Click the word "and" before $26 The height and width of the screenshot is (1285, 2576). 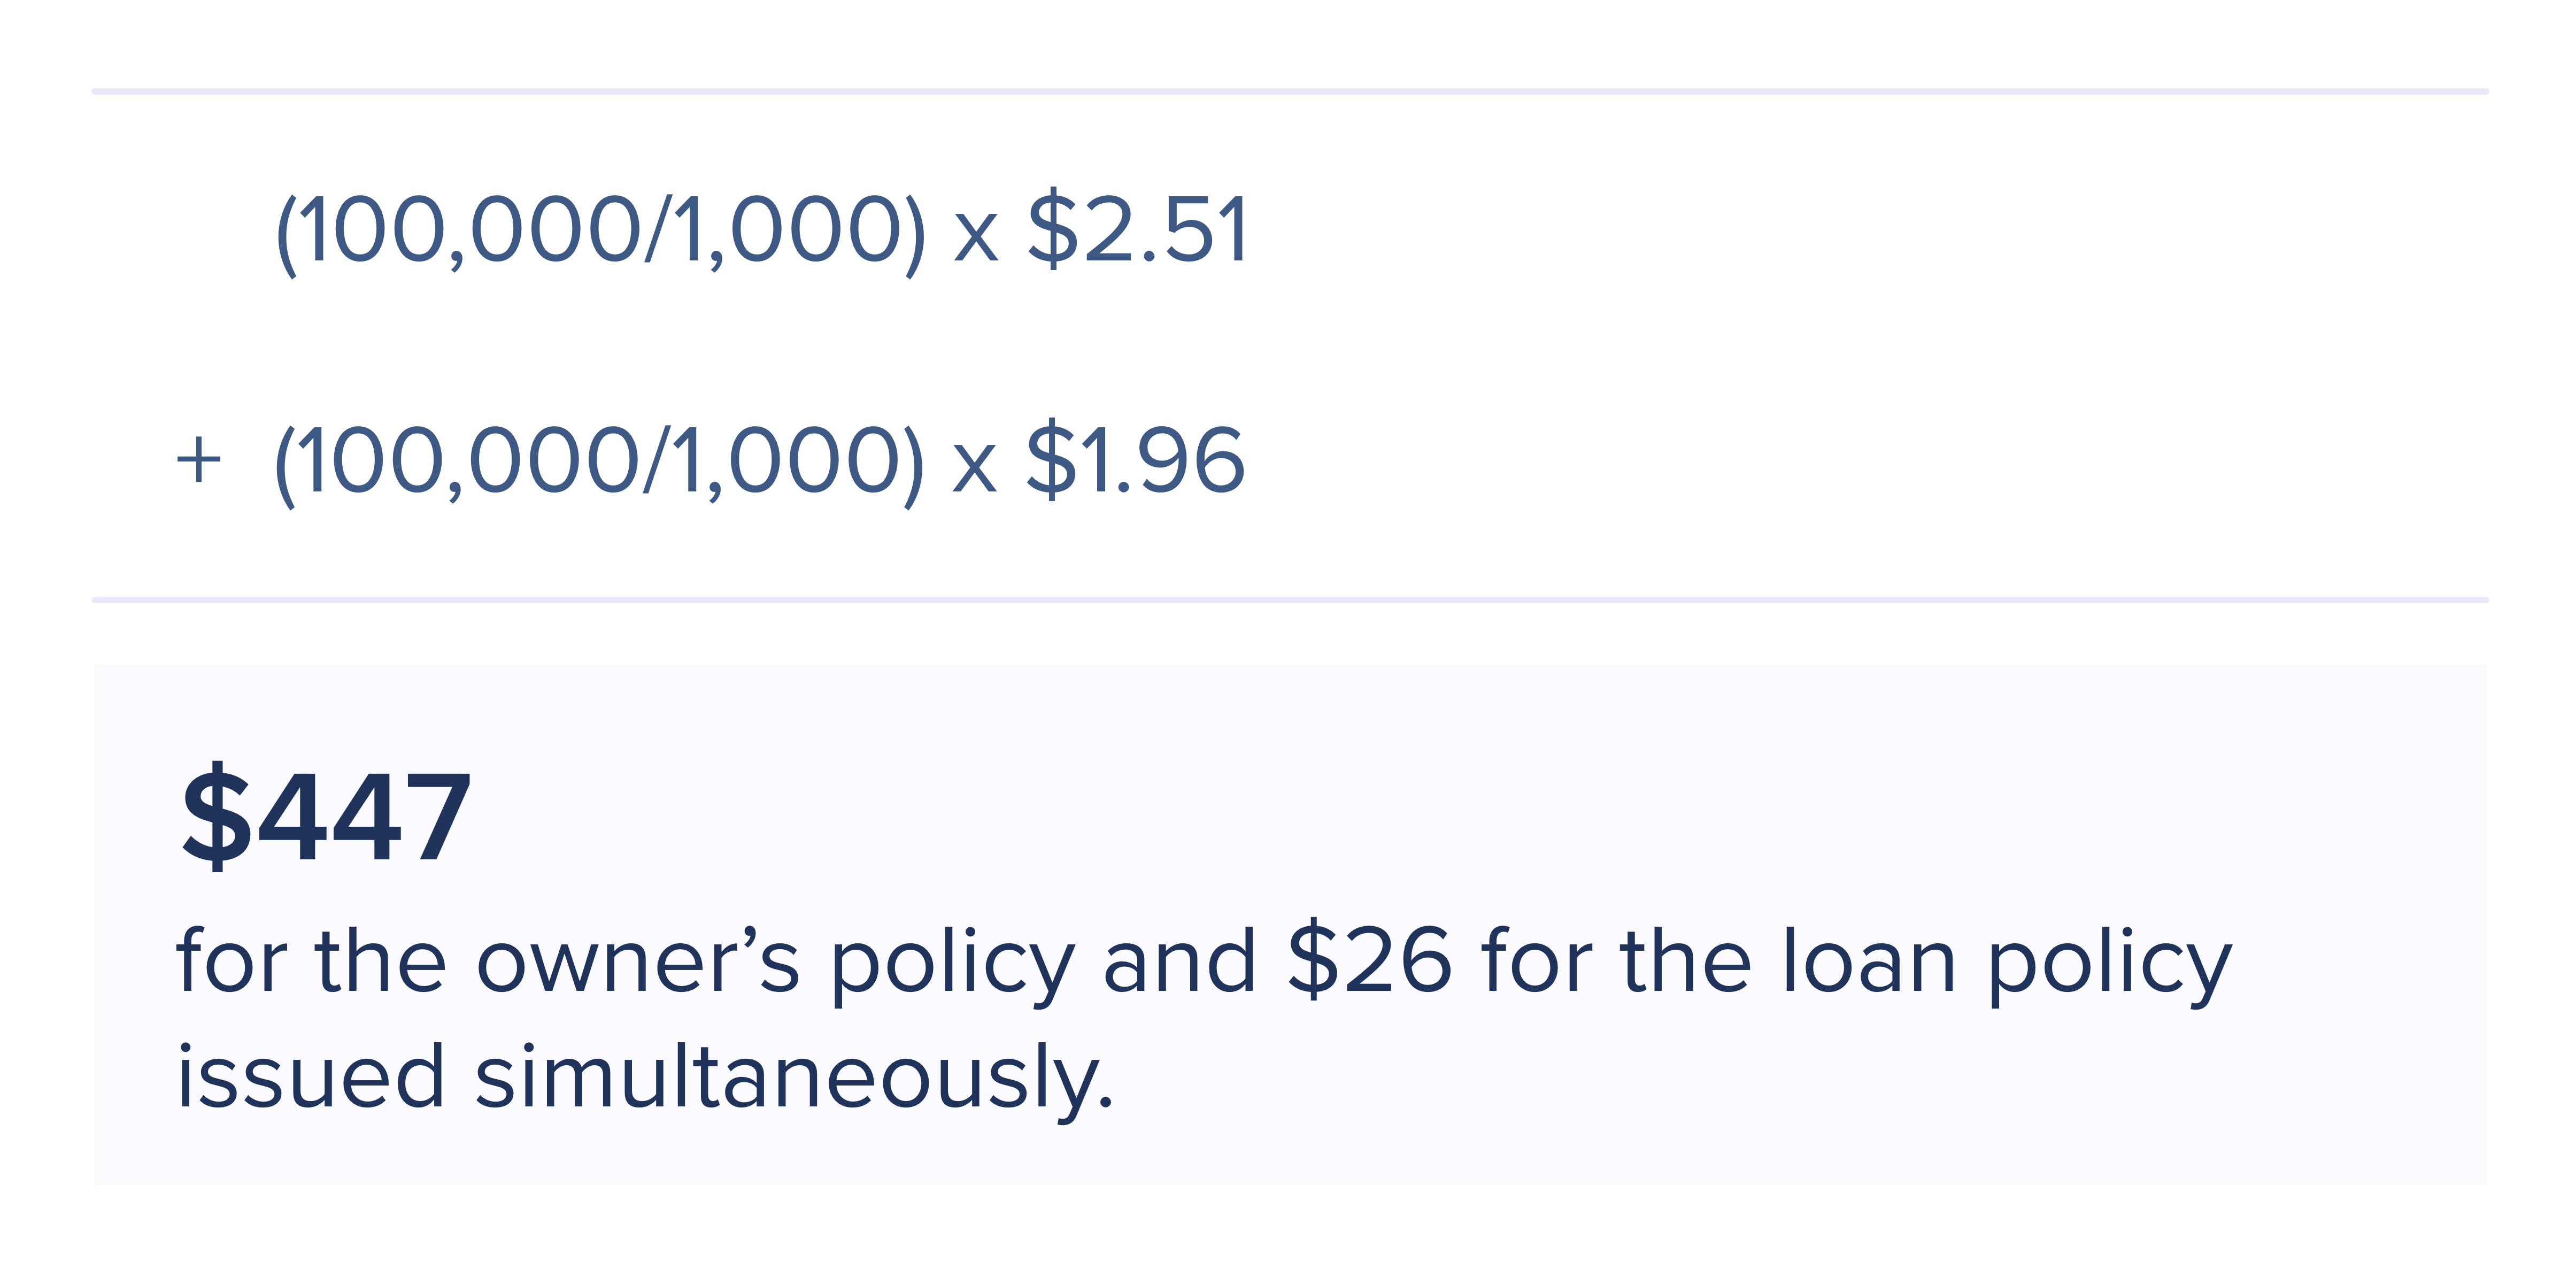[1179, 961]
